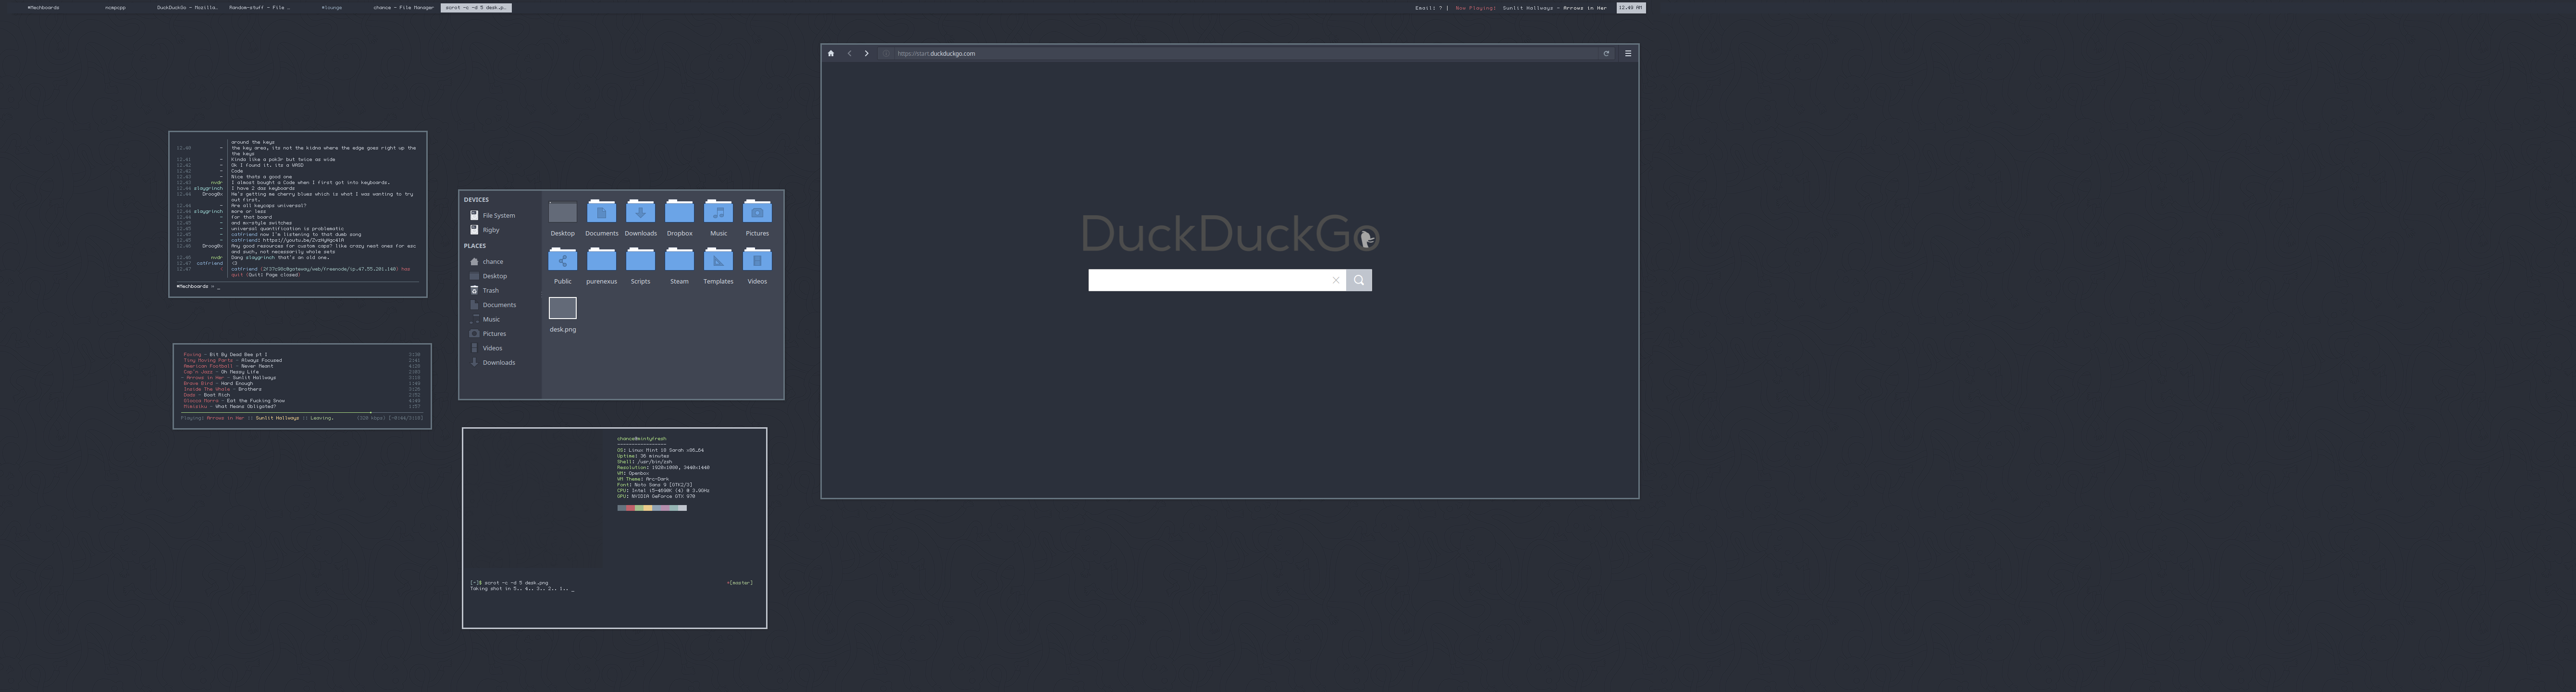Click the browser Forward arrow
The image size is (2576, 692).
tap(866, 54)
